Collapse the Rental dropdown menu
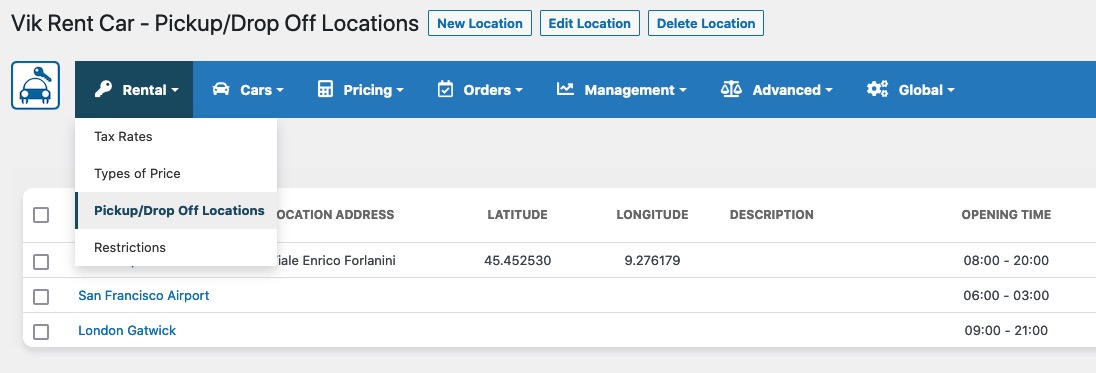The image size is (1096, 373). click(134, 89)
